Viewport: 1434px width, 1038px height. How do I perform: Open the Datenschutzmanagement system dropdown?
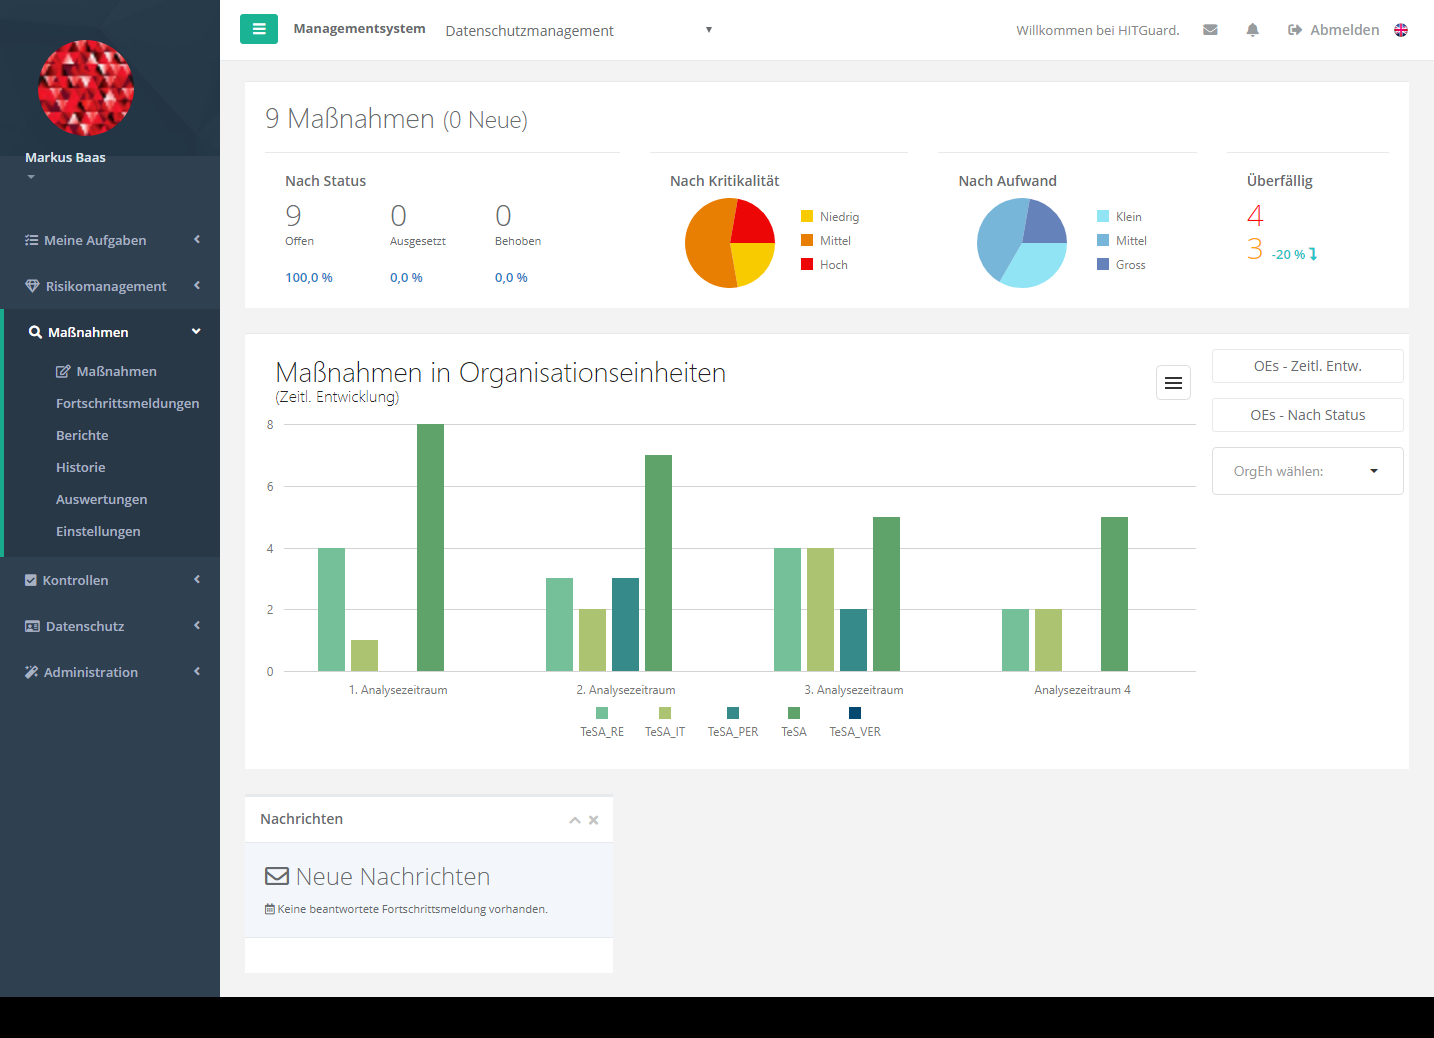[578, 31]
